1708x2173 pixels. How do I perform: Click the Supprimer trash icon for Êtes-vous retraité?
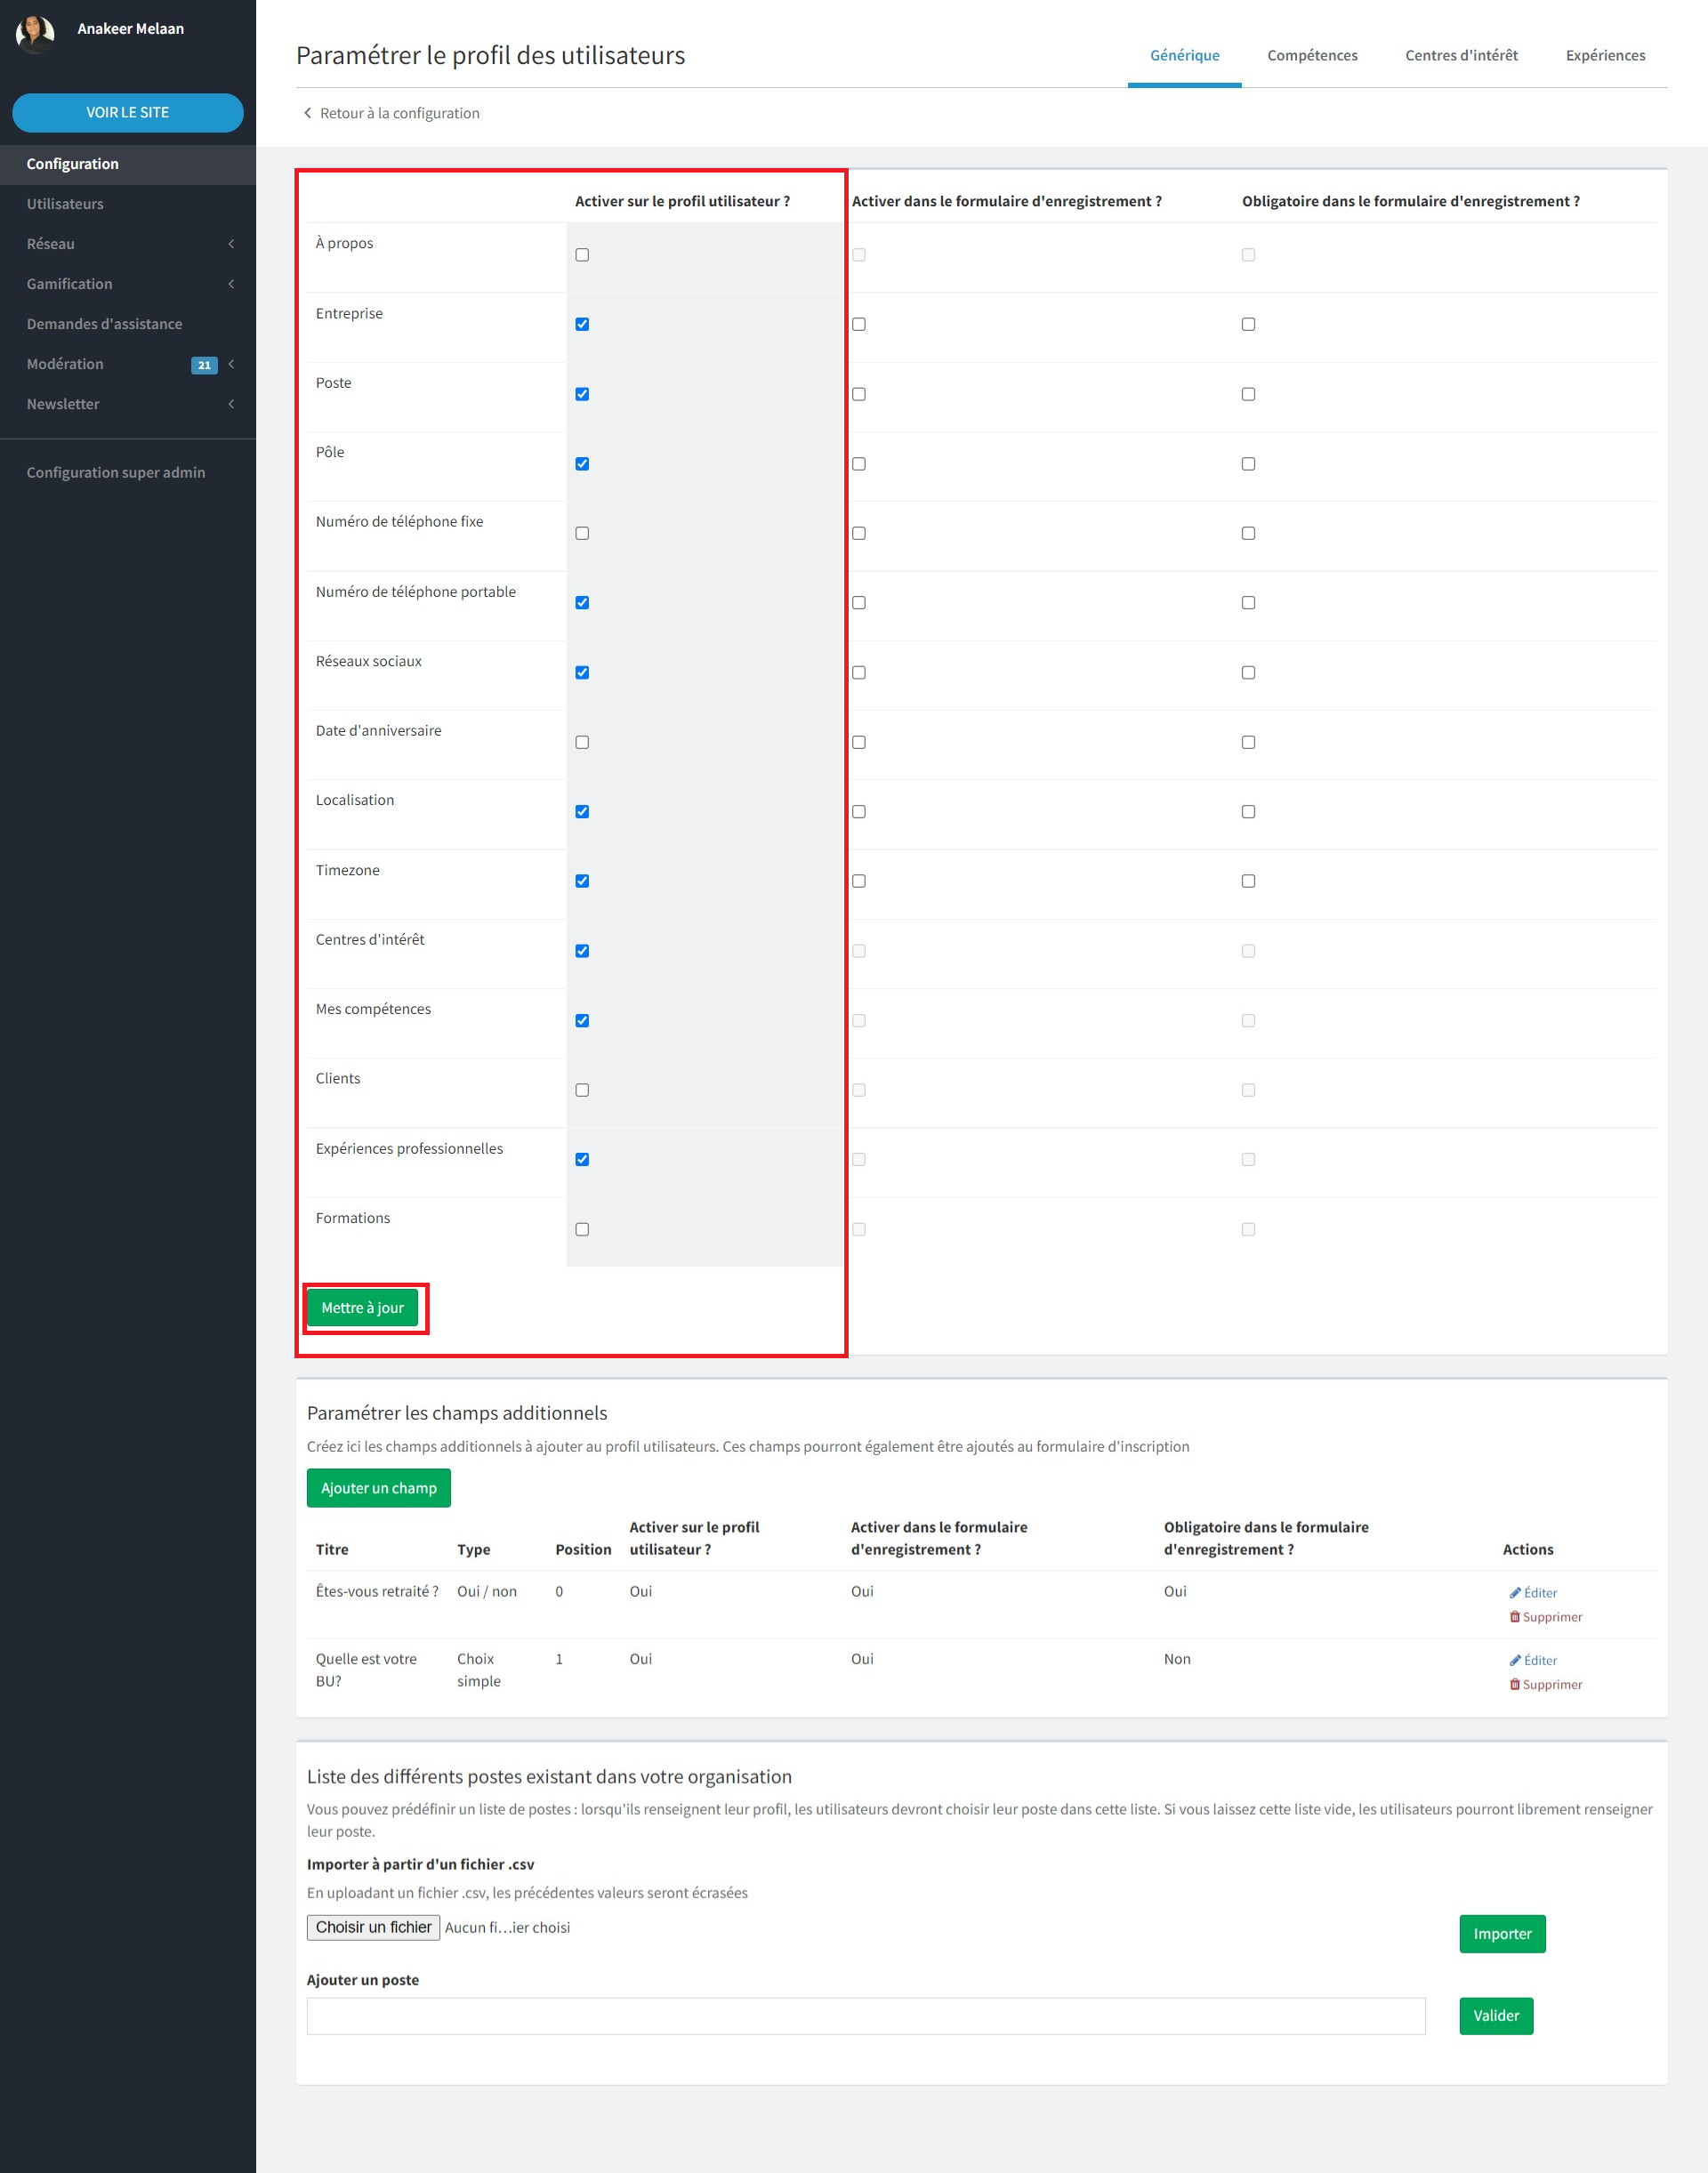(1515, 1616)
